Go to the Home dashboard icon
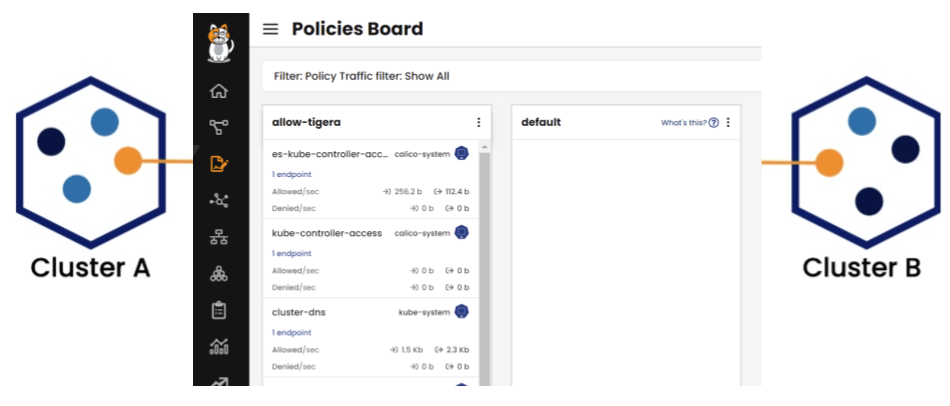This screenshot has height=406, width=950. 219,92
